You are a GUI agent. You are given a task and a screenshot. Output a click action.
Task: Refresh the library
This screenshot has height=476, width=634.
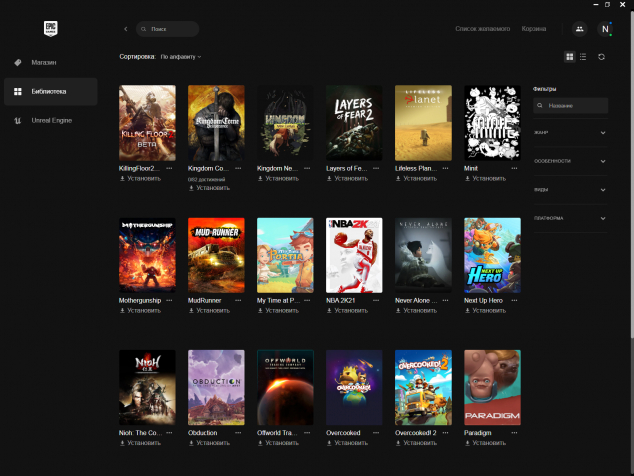[x=601, y=57]
